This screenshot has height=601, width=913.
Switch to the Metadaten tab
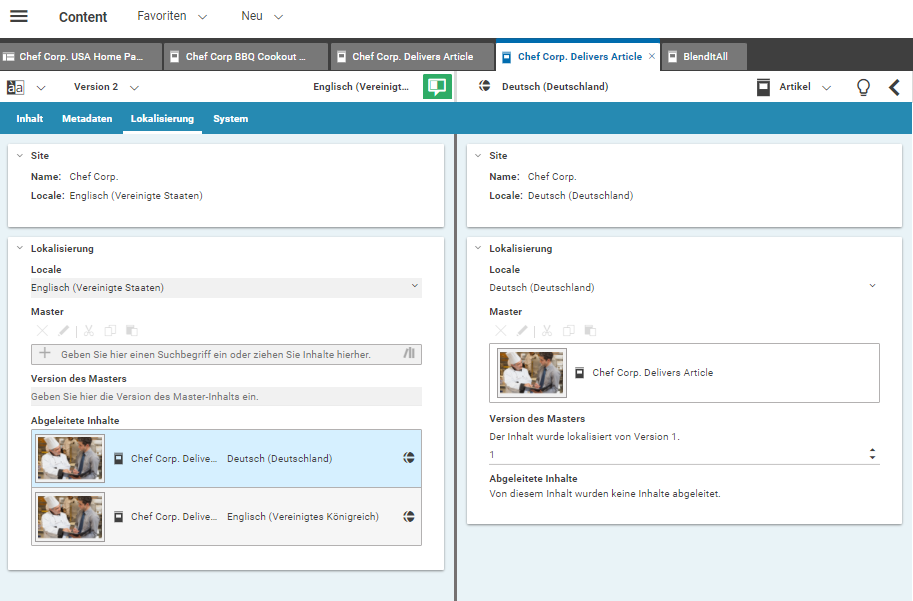tap(87, 119)
